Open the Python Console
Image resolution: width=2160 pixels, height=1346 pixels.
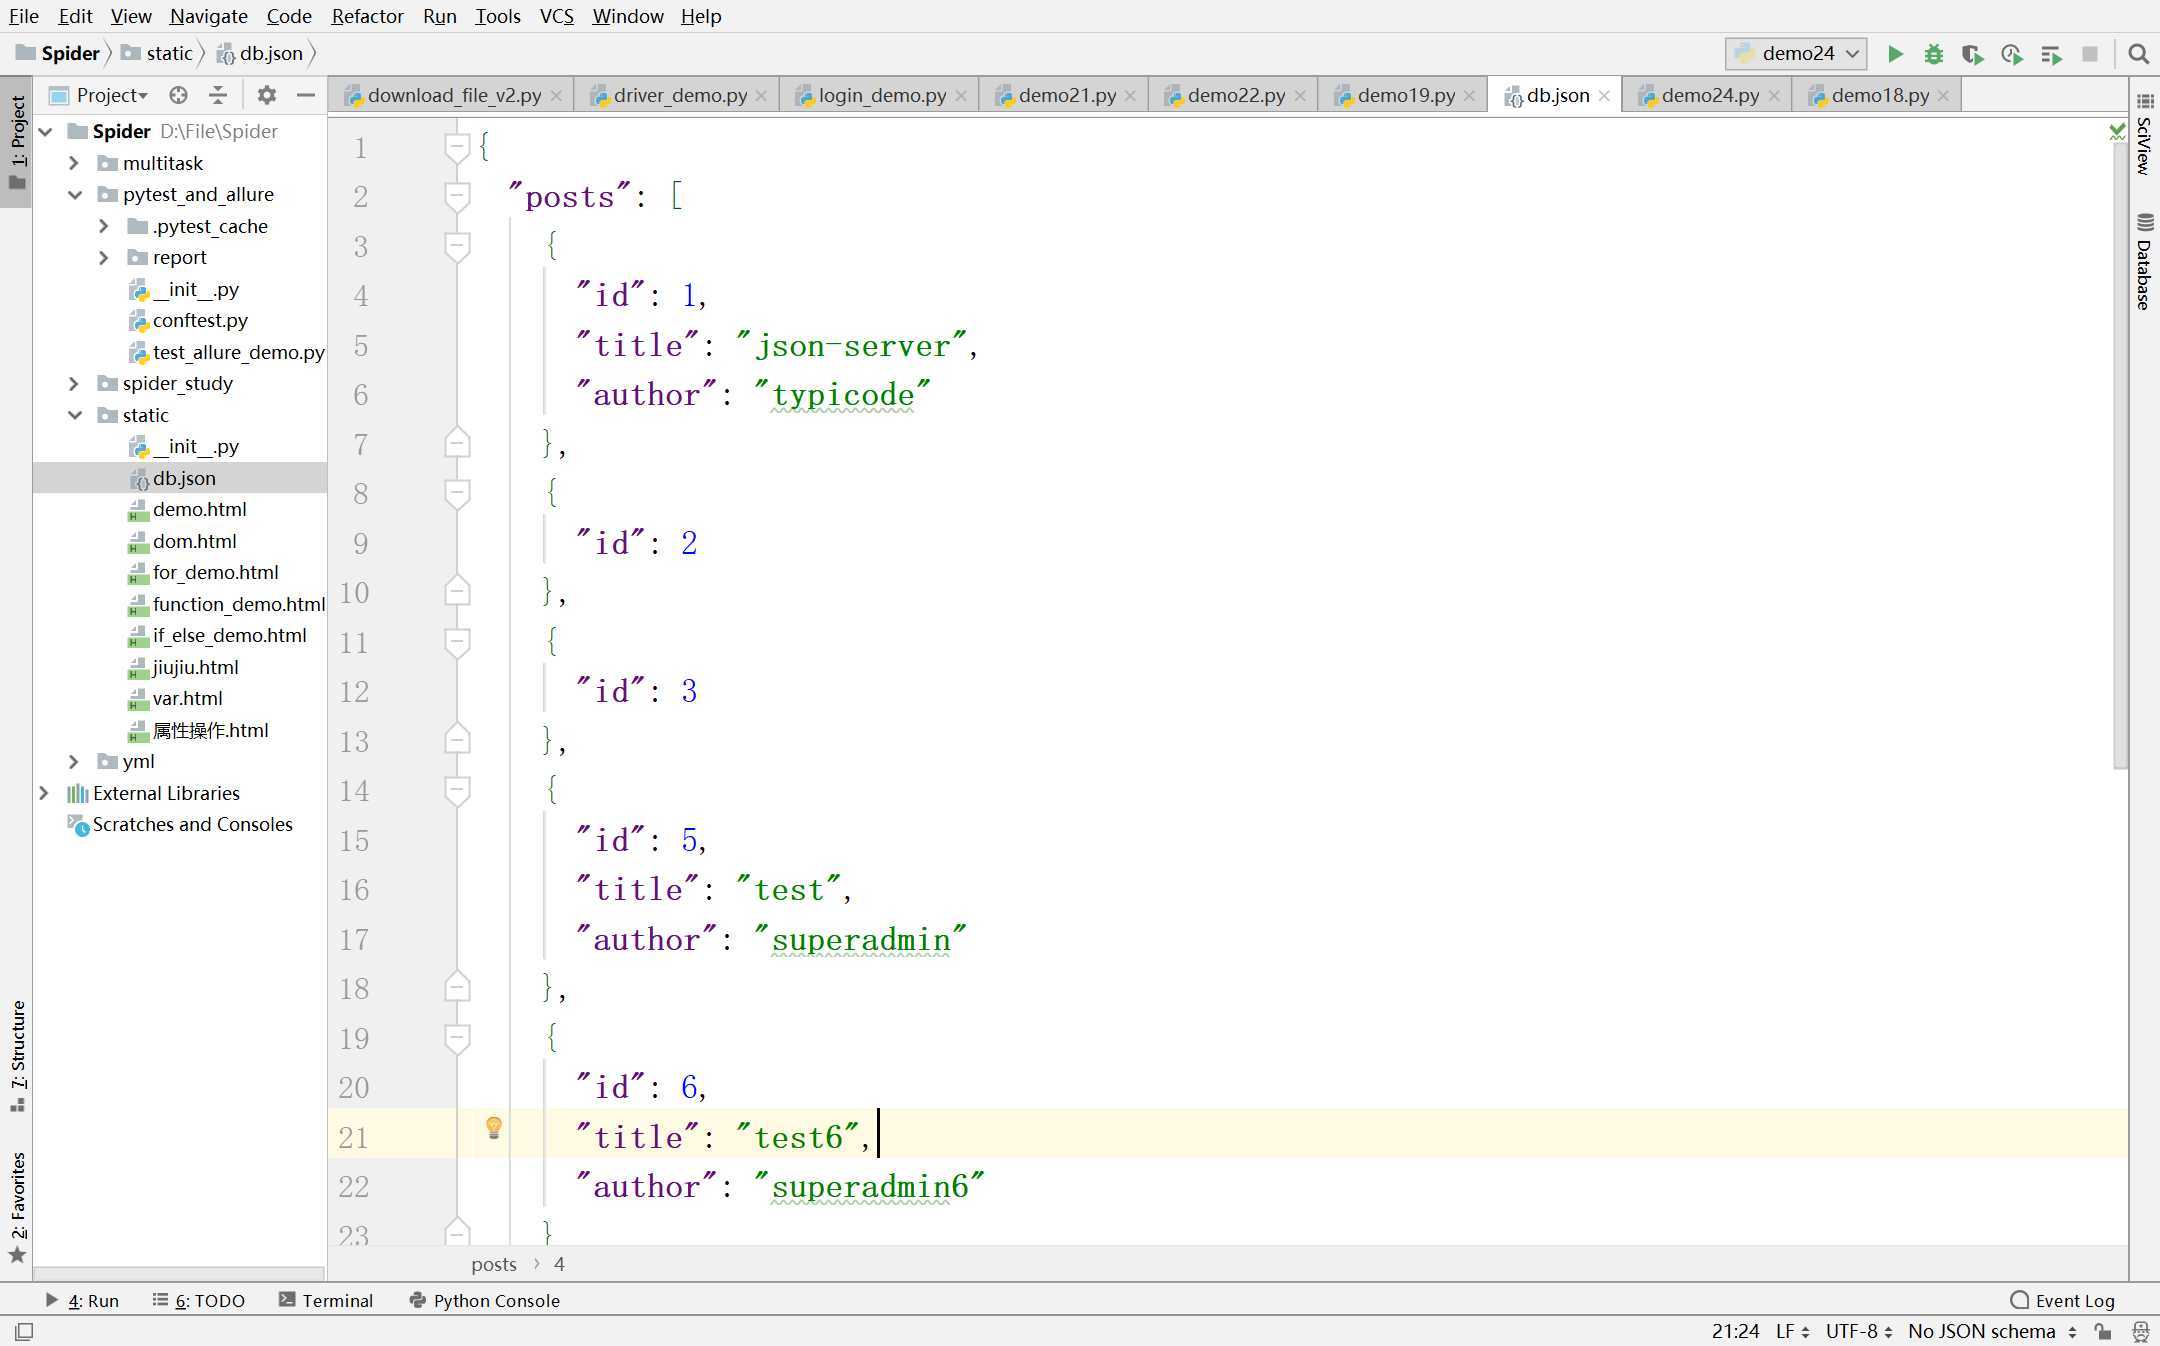click(x=485, y=1300)
